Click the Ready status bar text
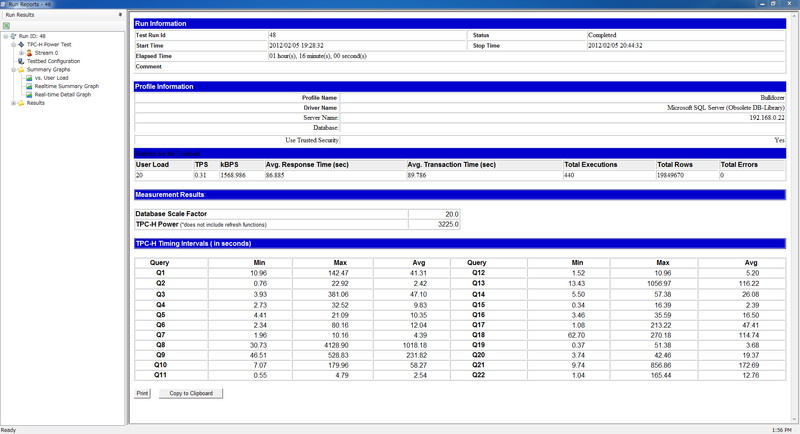This screenshot has height=434, width=800. (x=8, y=430)
